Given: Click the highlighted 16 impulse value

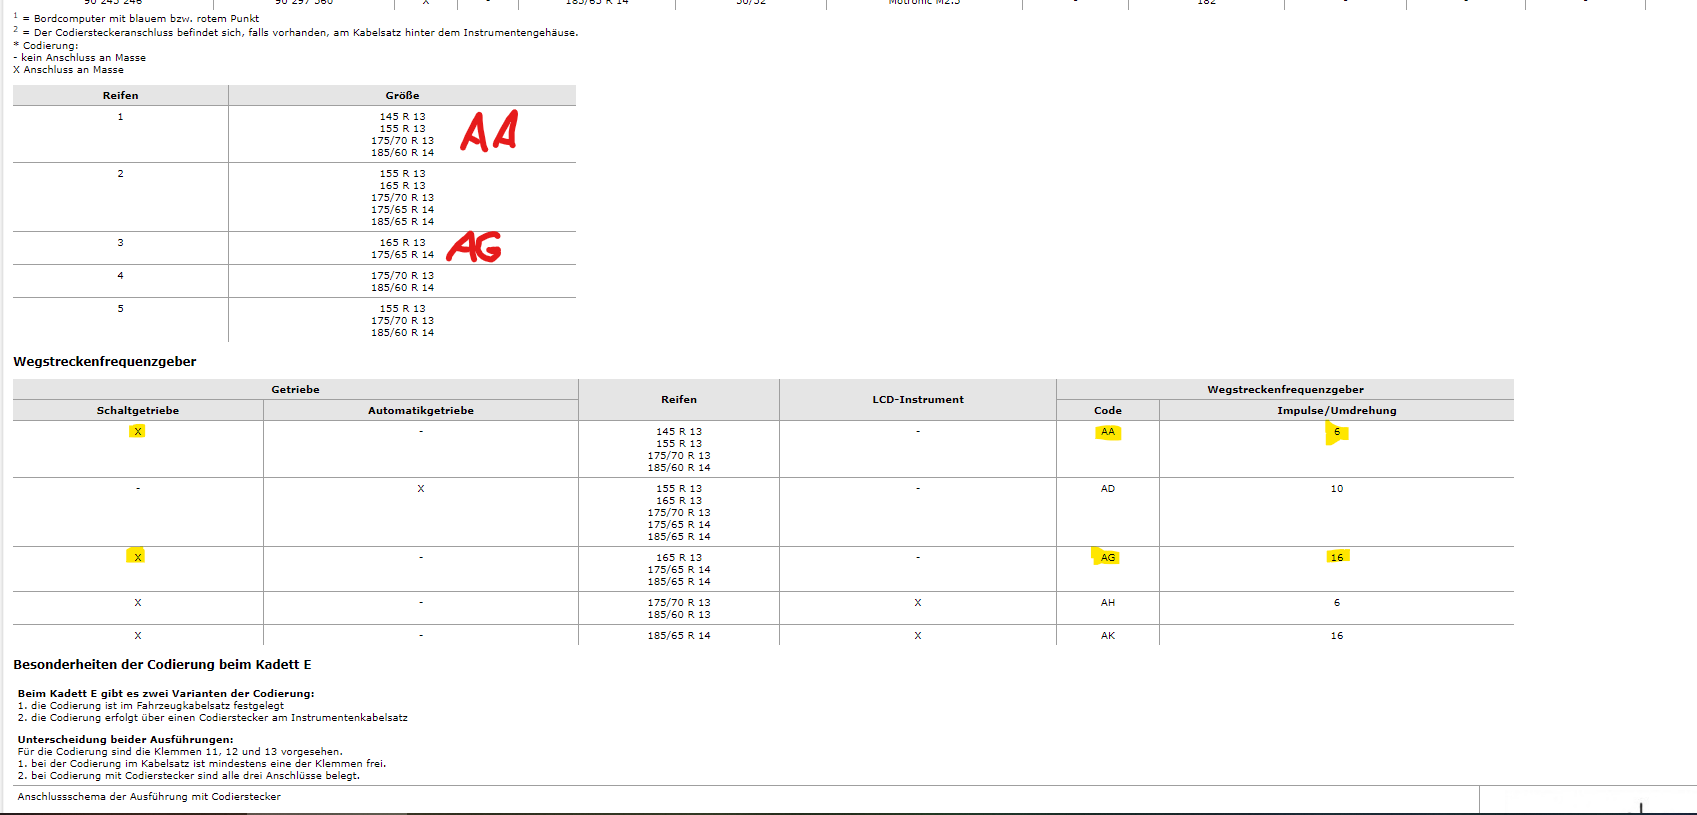Looking at the screenshot, I should click(x=1336, y=557).
